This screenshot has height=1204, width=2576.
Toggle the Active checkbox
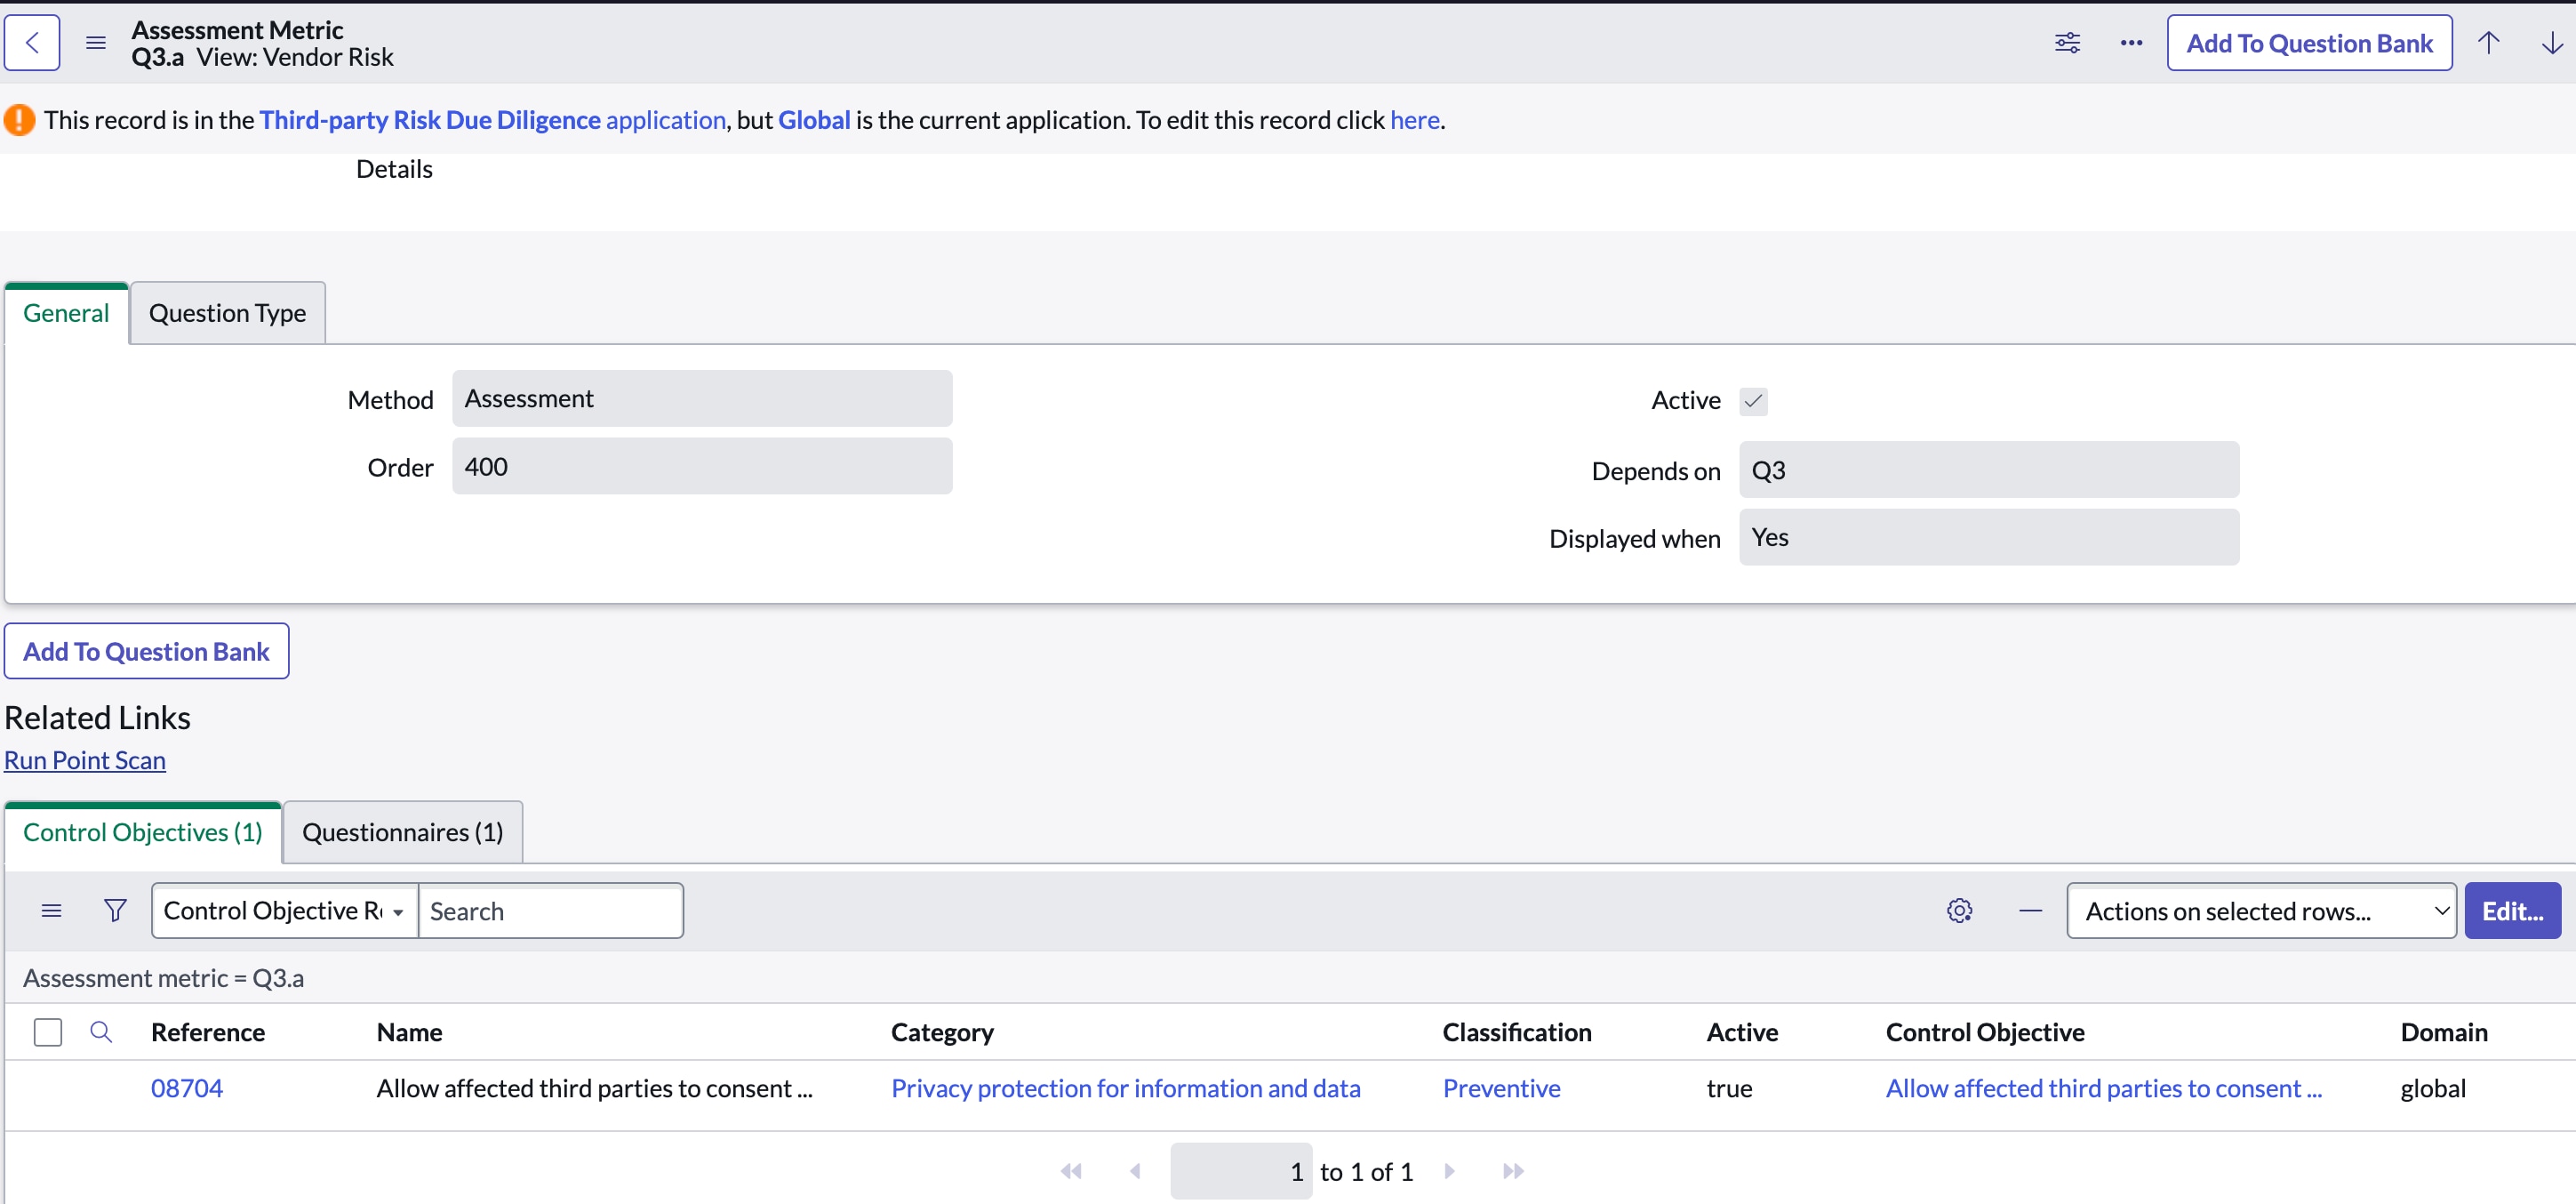[1755, 400]
